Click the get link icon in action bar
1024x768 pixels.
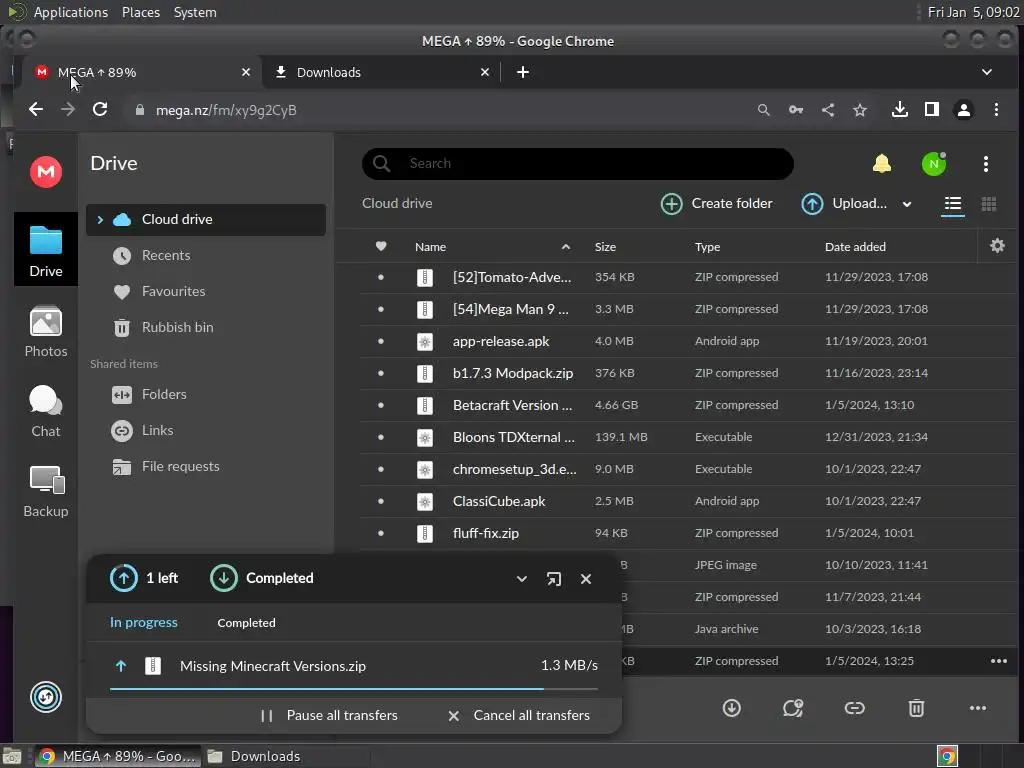[x=854, y=708]
